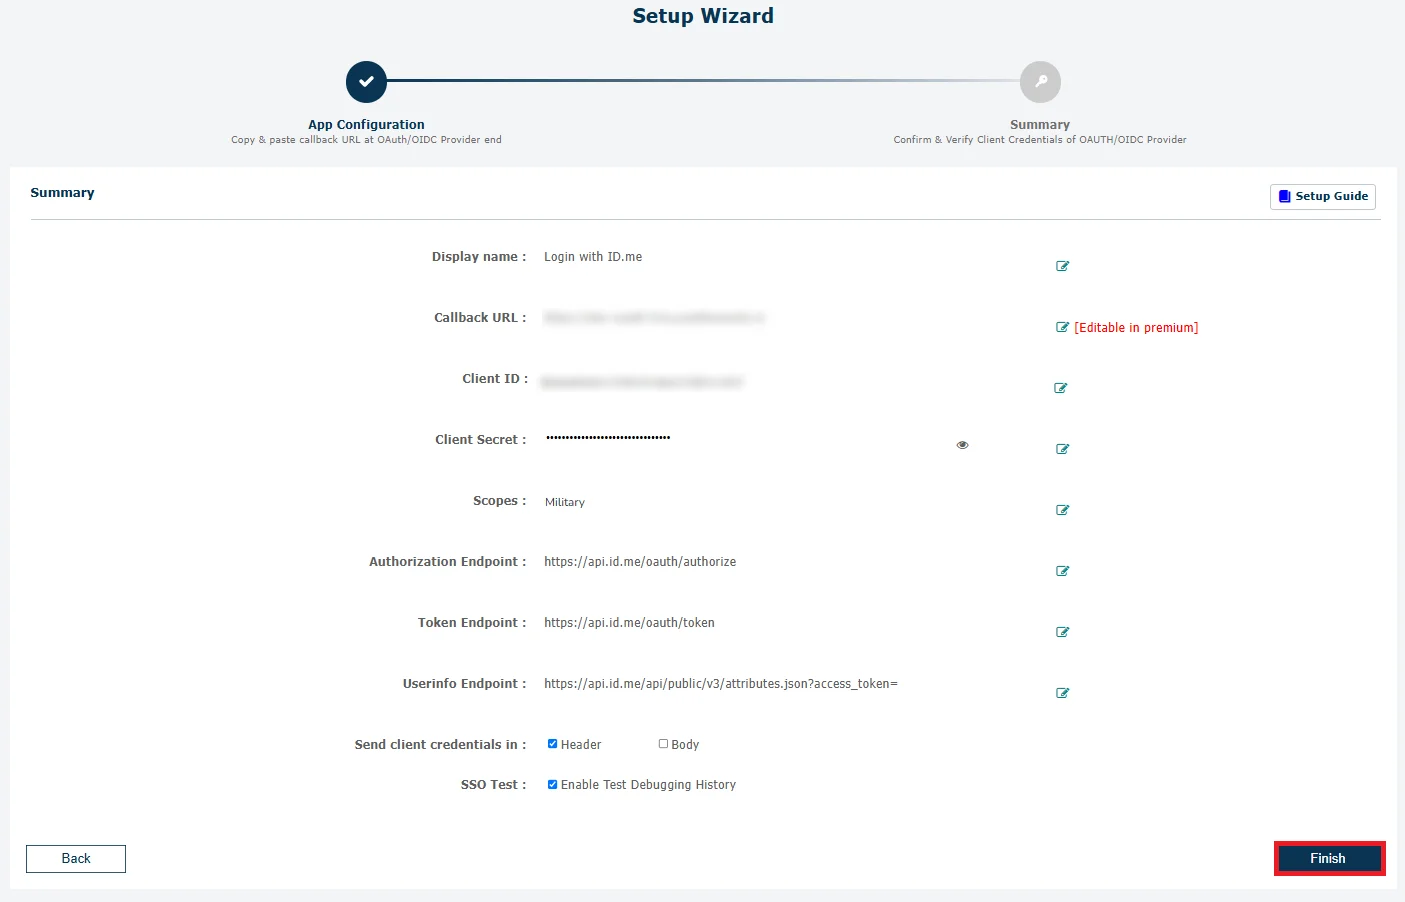Edit the Client ID value
The width and height of the screenshot is (1405, 902).
pyautogui.click(x=1060, y=388)
